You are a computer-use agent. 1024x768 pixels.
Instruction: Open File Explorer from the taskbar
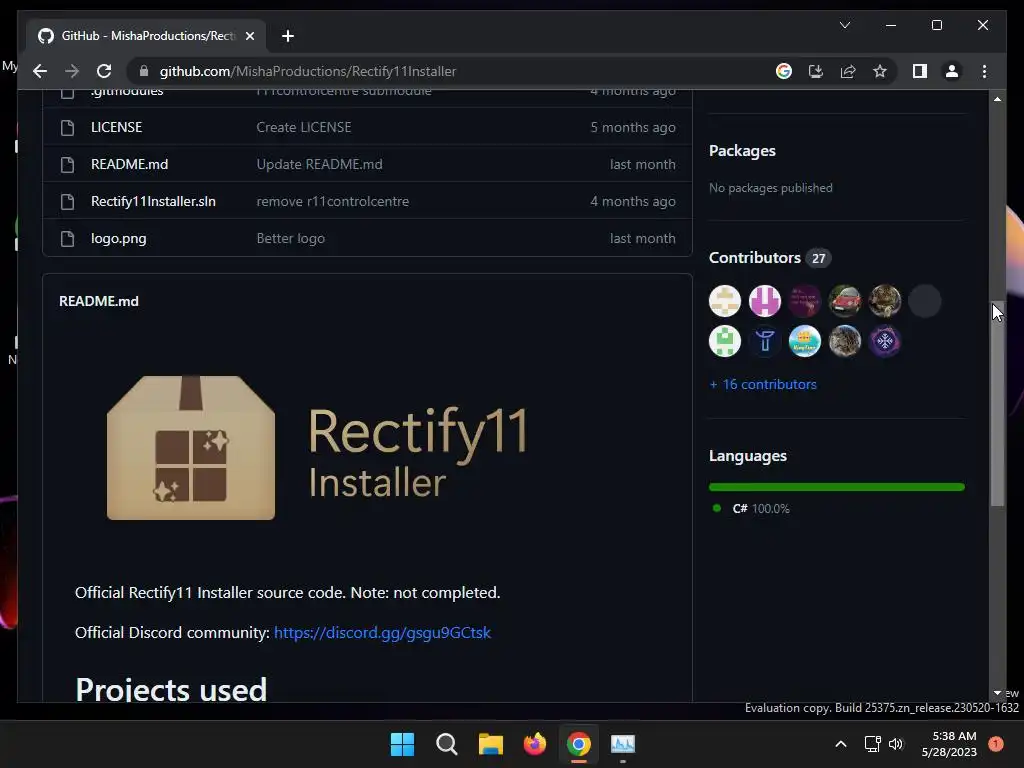coord(490,744)
